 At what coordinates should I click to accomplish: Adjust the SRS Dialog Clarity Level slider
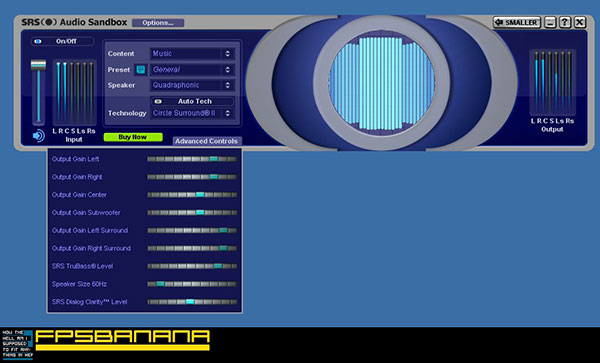click(x=192, y=302)
